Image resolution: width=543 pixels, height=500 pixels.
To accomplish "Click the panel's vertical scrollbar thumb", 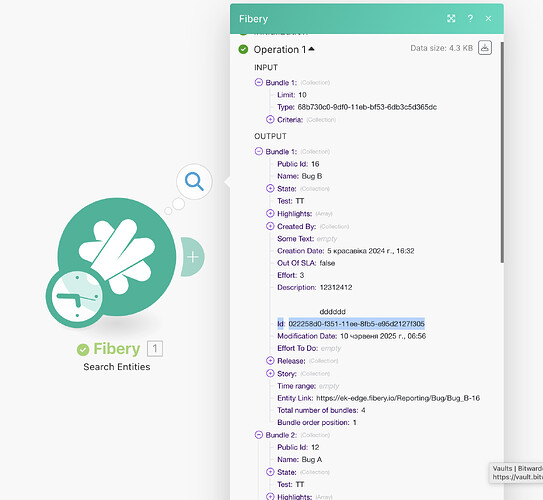I will tap(502, 152).
